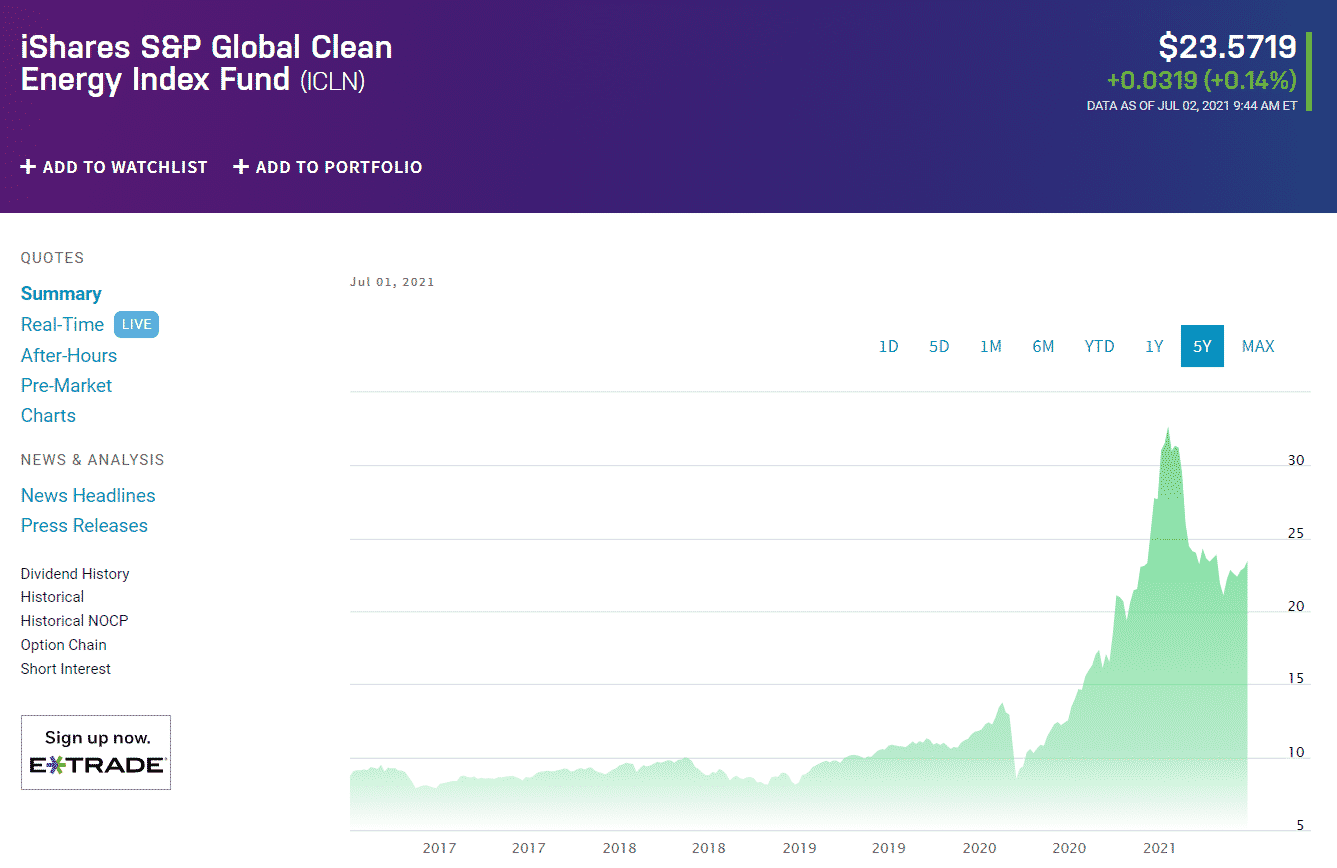The image size is (1337, 868).
Task: View Short Interest data
Action: click(66, 669)
